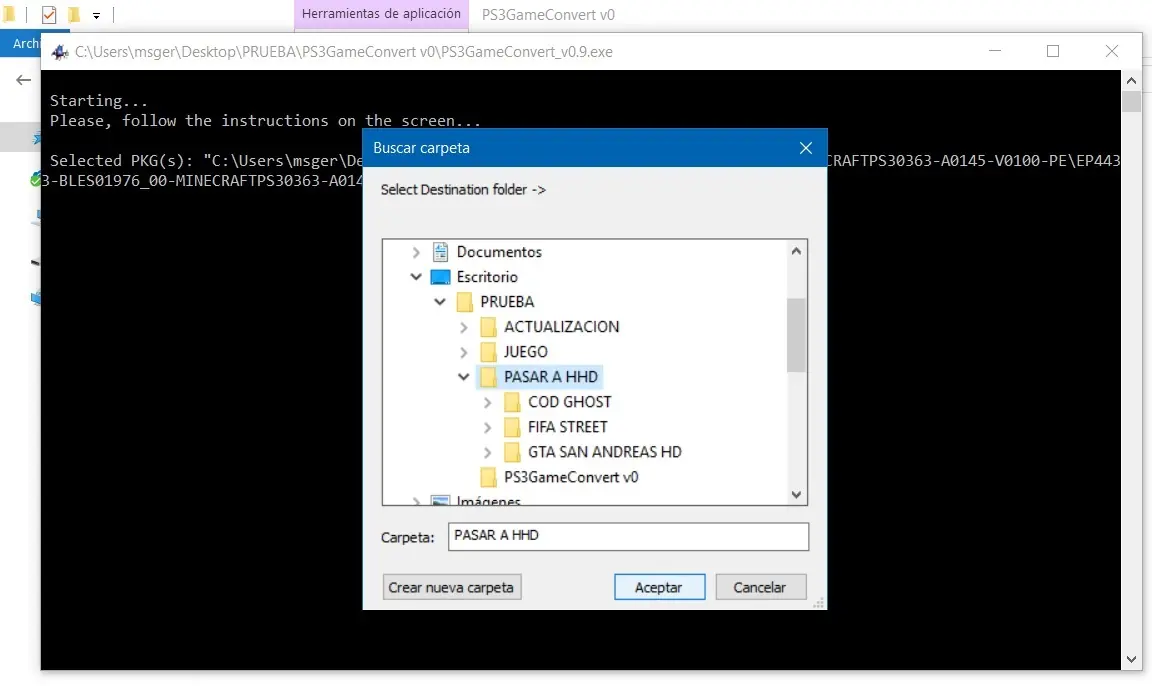Click the PASAR A HHD folder icon
Screen dimensions: 1152x686
(x=488, y=377)
